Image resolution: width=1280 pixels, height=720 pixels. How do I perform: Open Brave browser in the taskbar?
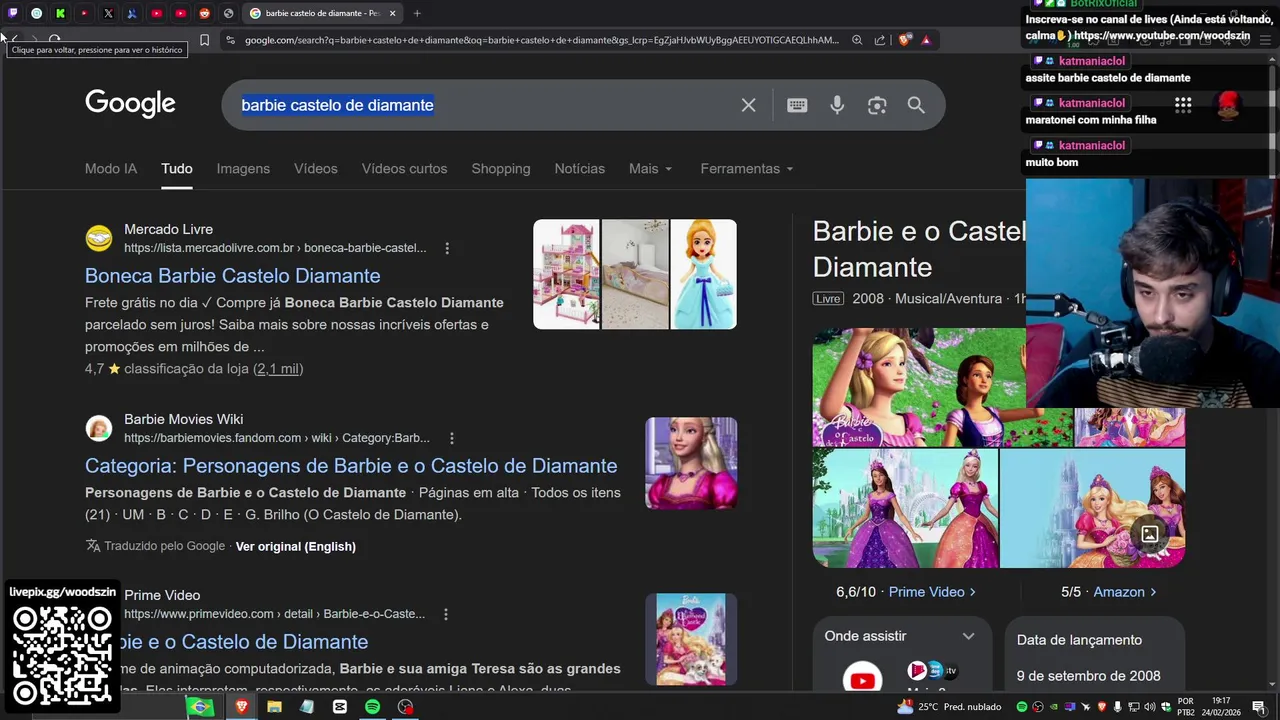tap(241, 707)
